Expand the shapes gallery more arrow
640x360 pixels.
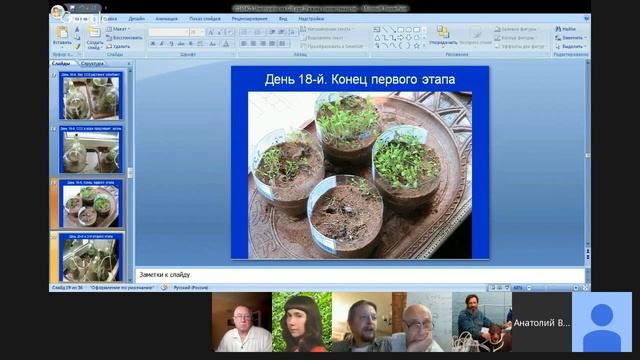[x=424, y=46]
